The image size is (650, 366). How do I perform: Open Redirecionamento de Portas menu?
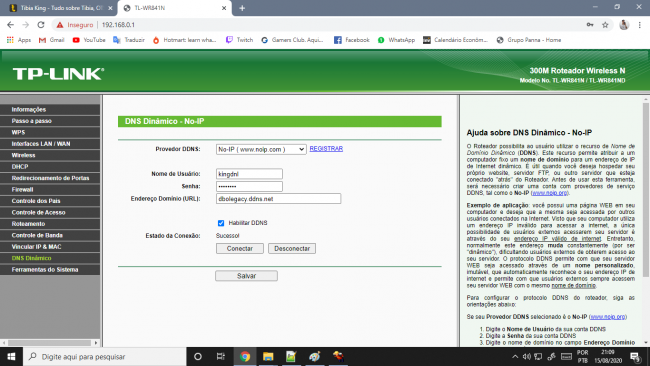tap(50, 178)
